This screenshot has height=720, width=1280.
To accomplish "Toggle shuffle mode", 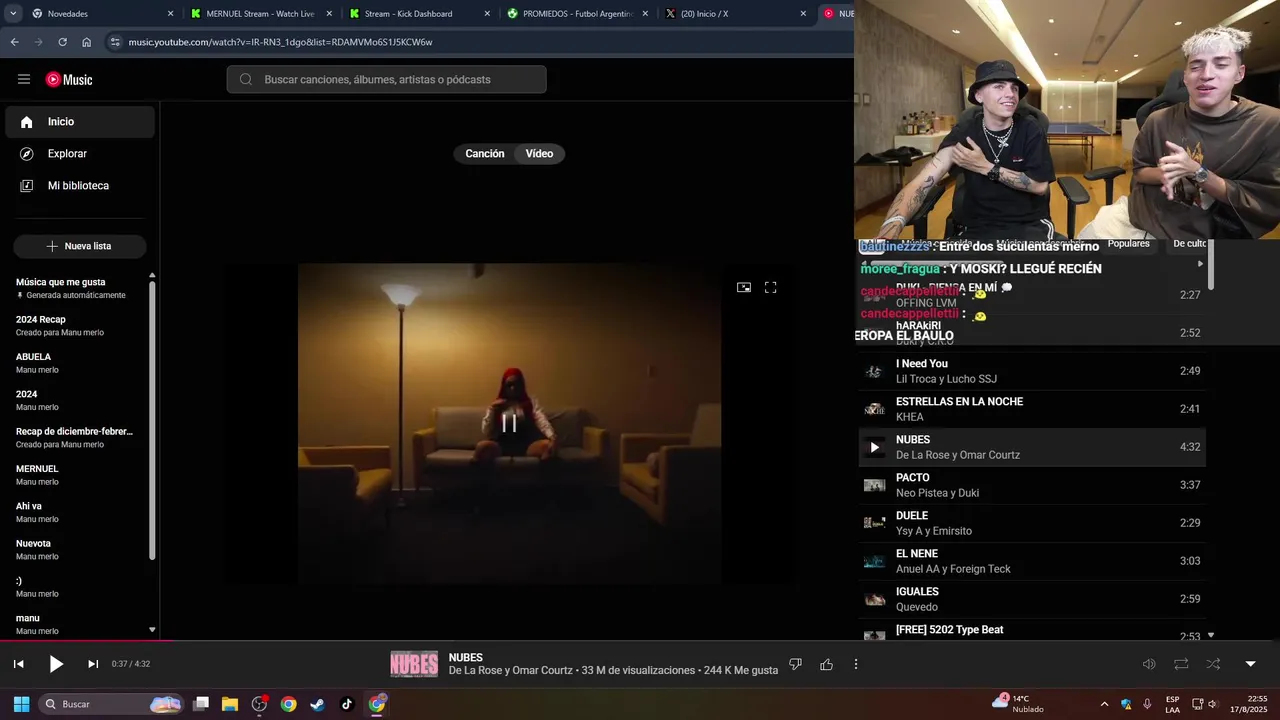I will point(1213,664).
